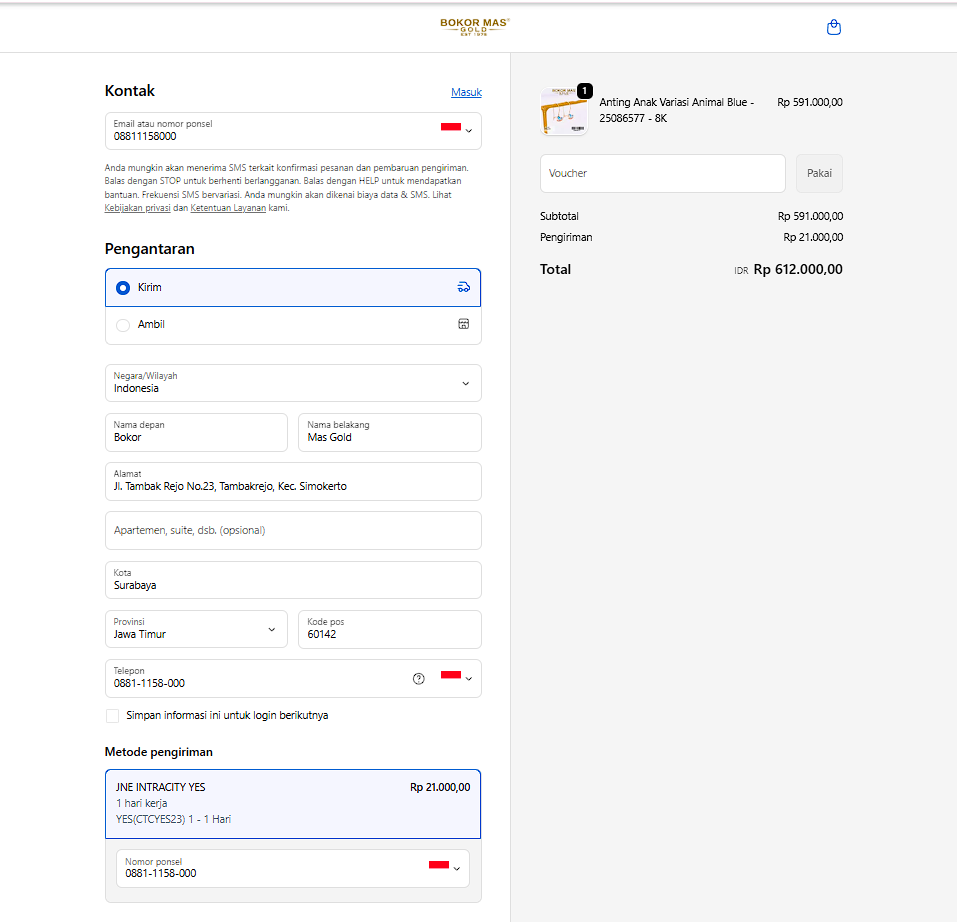The height and width of the screenshot is (922, 957).
Task: Expand the Negara/Wilayah dropdown
Action: pyautogui.click(x=465, y=383)
